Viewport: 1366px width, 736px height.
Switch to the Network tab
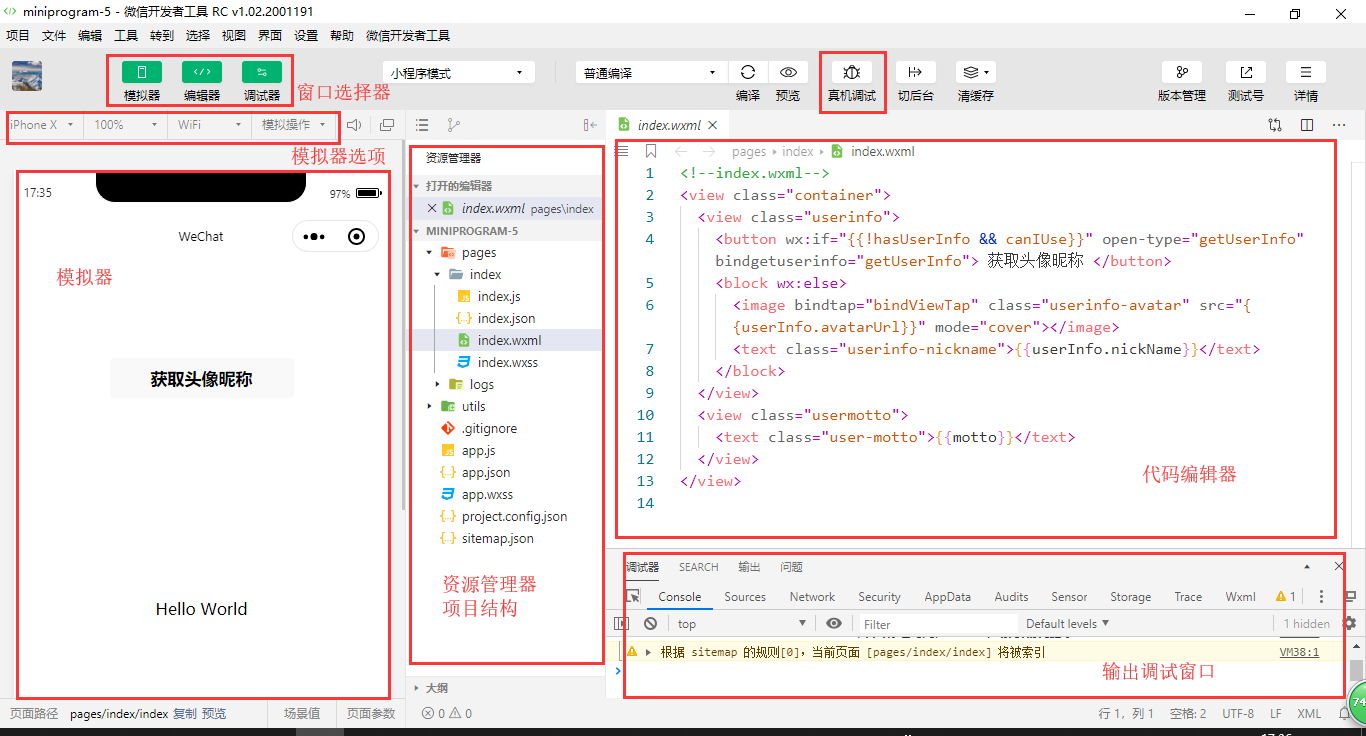click(812, 597)
